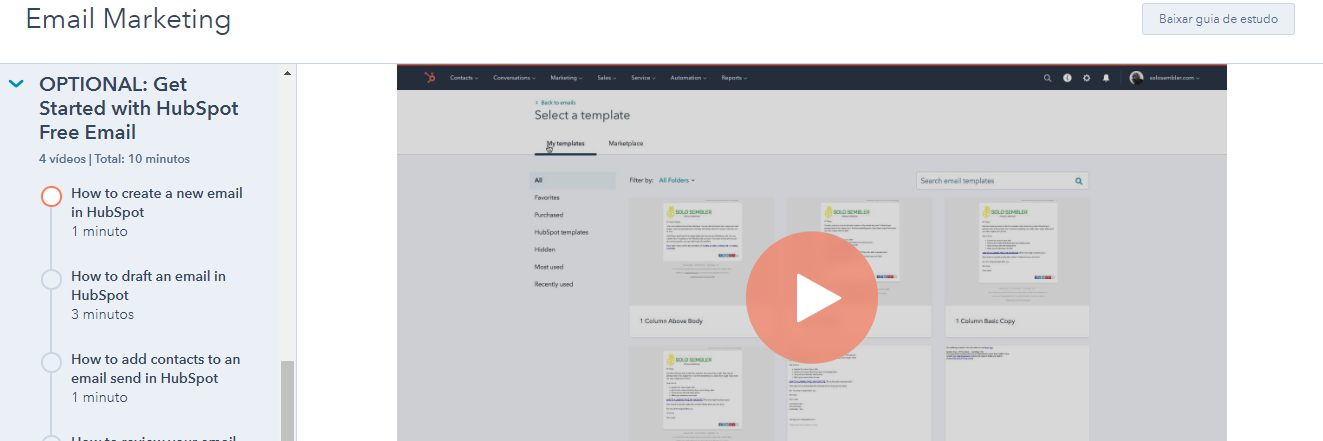
Task: Select the All template filter
Action: [x=572, y=181]
